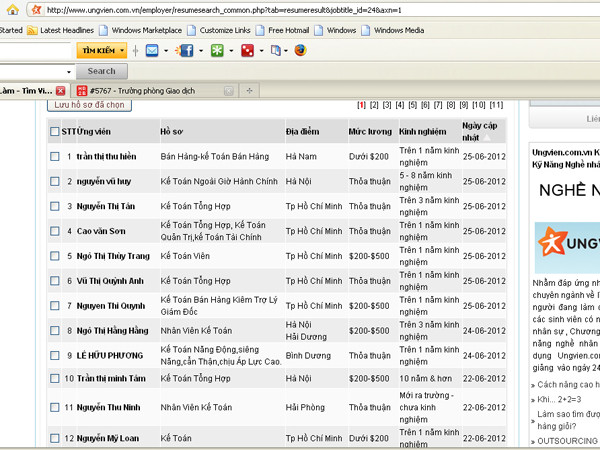Click the red dice toolbar icon
The image size is (600, 450).
247,50
